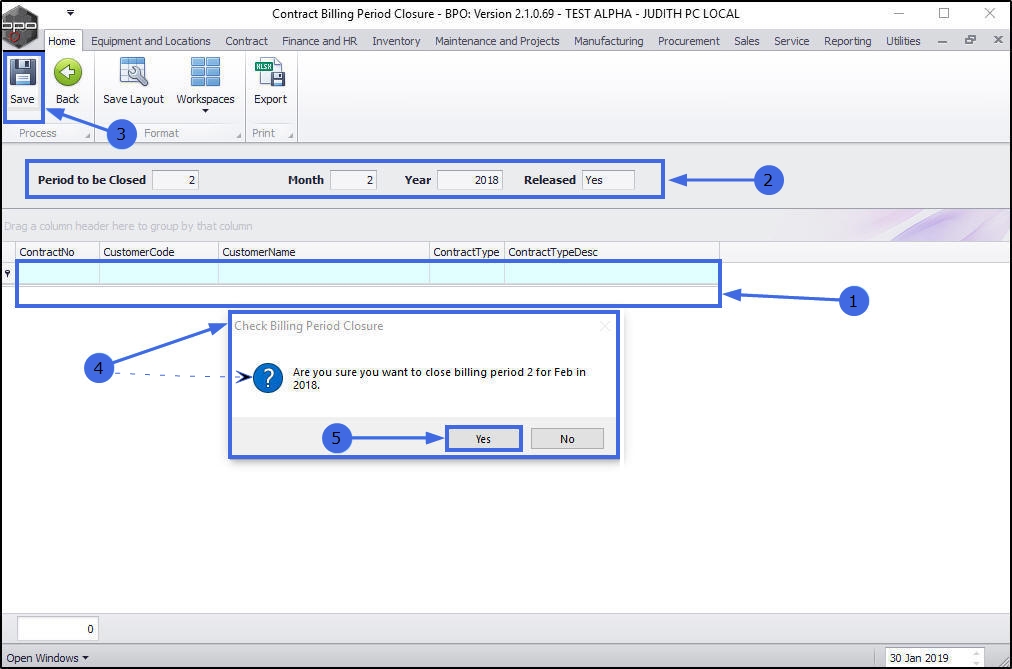1012x669 pixels.
Task: Click the Month input field
Action: 353,180
